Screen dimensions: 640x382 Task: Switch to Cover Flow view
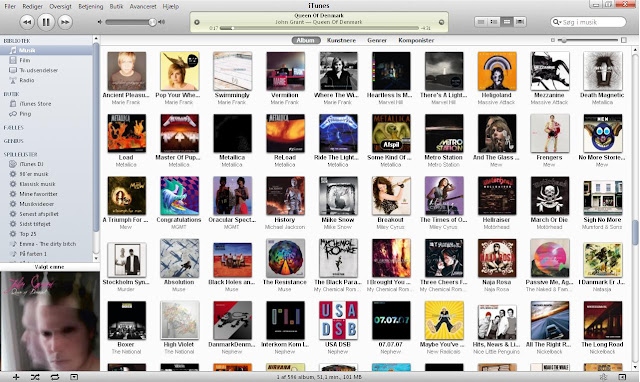pyautogui.click(x=520, y=22)
